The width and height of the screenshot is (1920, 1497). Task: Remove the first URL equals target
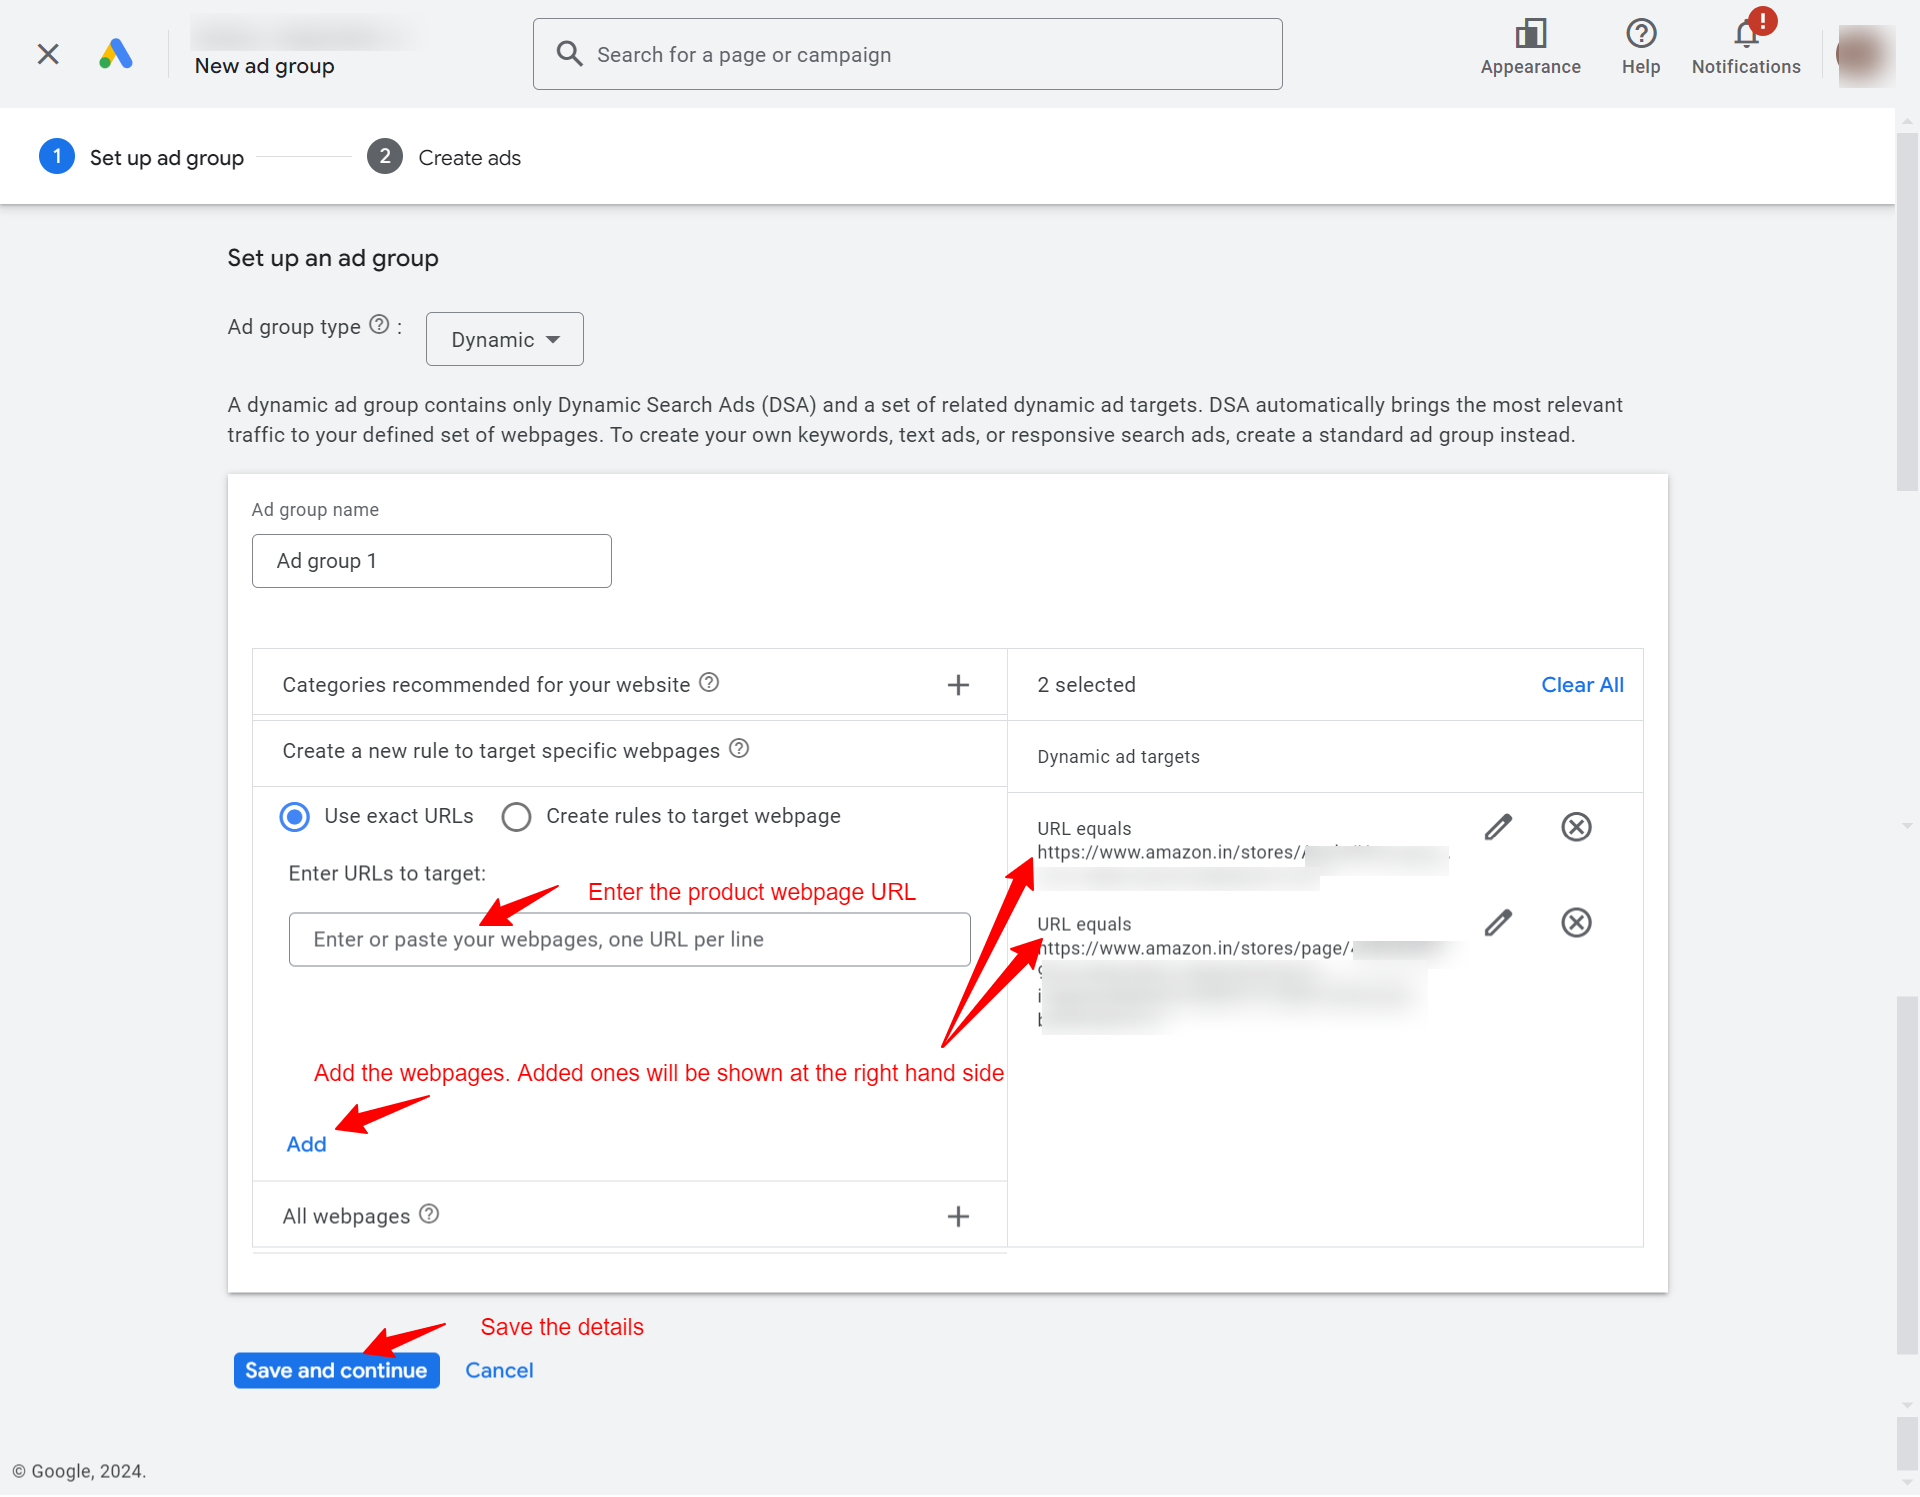tap(1576, 827)
